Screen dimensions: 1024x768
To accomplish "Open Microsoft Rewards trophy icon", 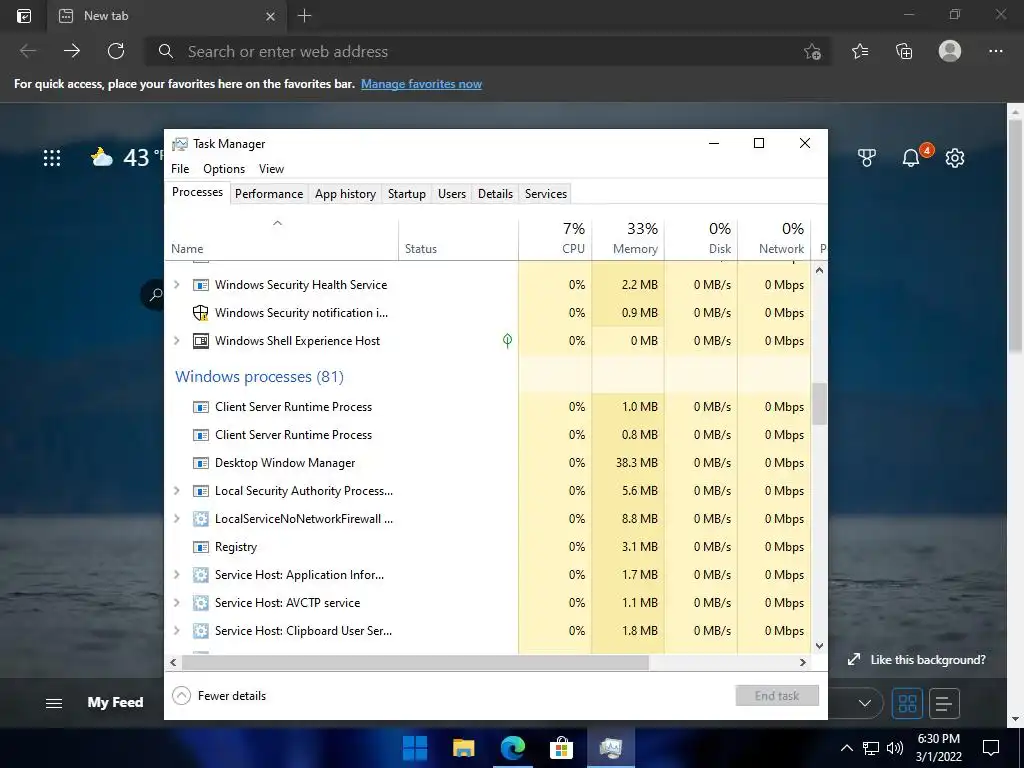I will [867, 157].
